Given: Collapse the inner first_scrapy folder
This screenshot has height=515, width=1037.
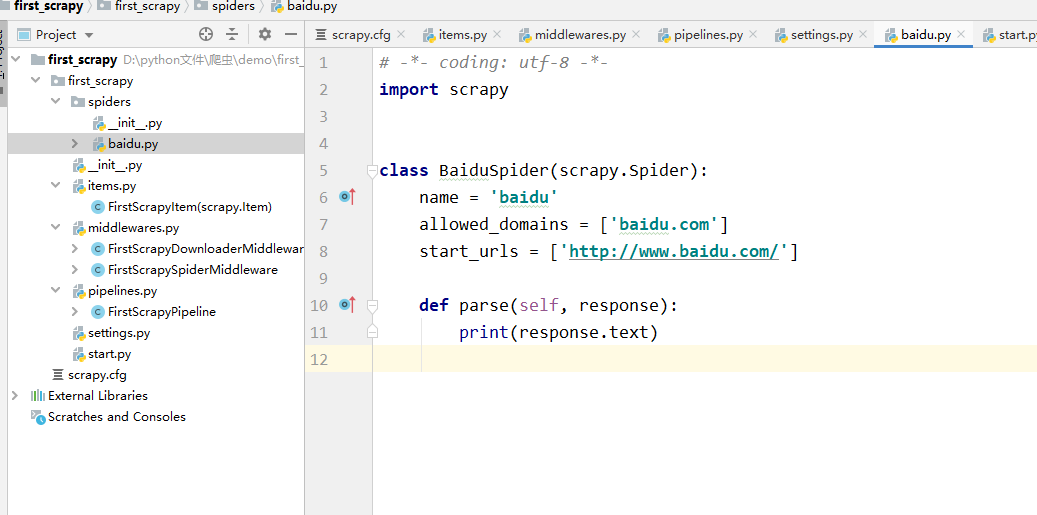Looking at the screenshot, I should (x=35, y=81).
